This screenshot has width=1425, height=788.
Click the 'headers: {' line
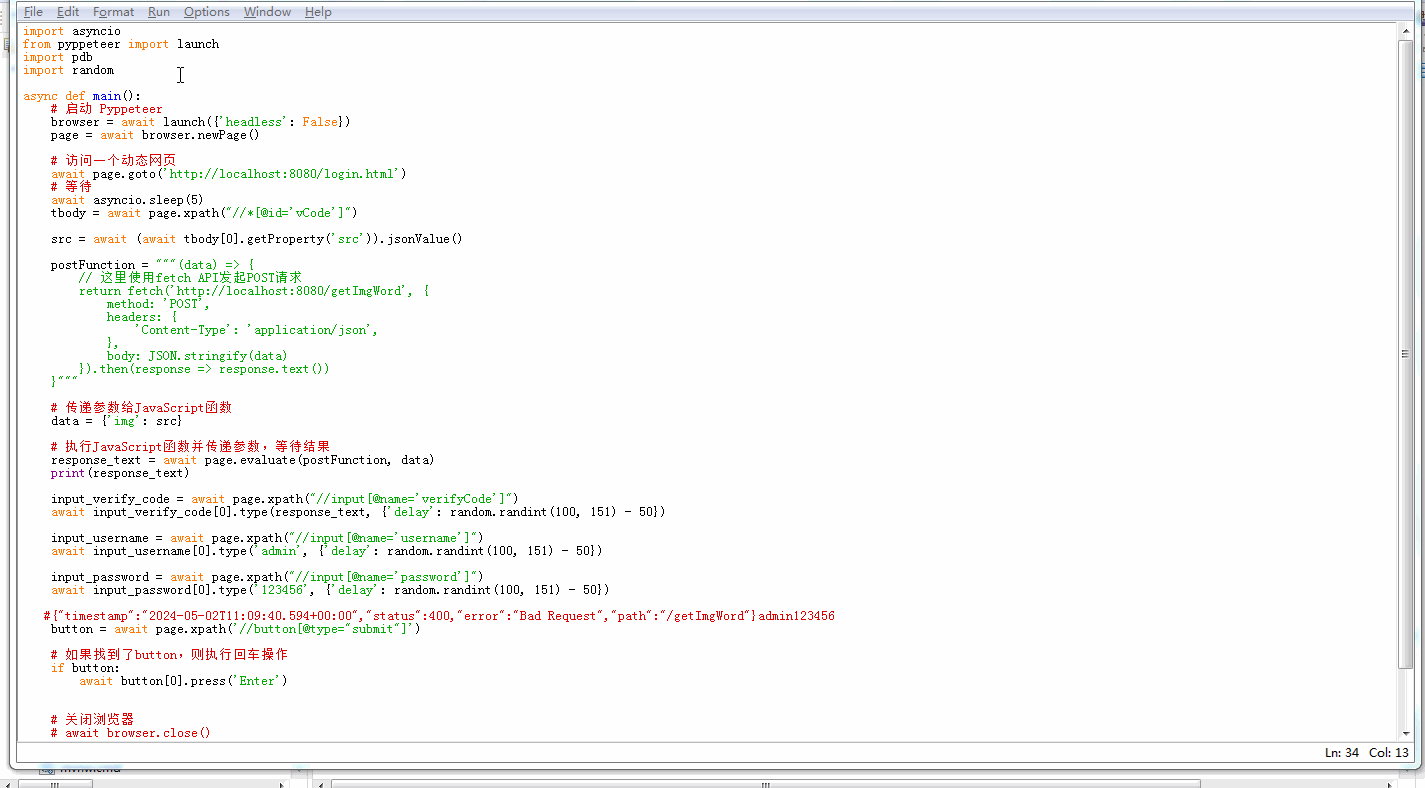[142, 317]
